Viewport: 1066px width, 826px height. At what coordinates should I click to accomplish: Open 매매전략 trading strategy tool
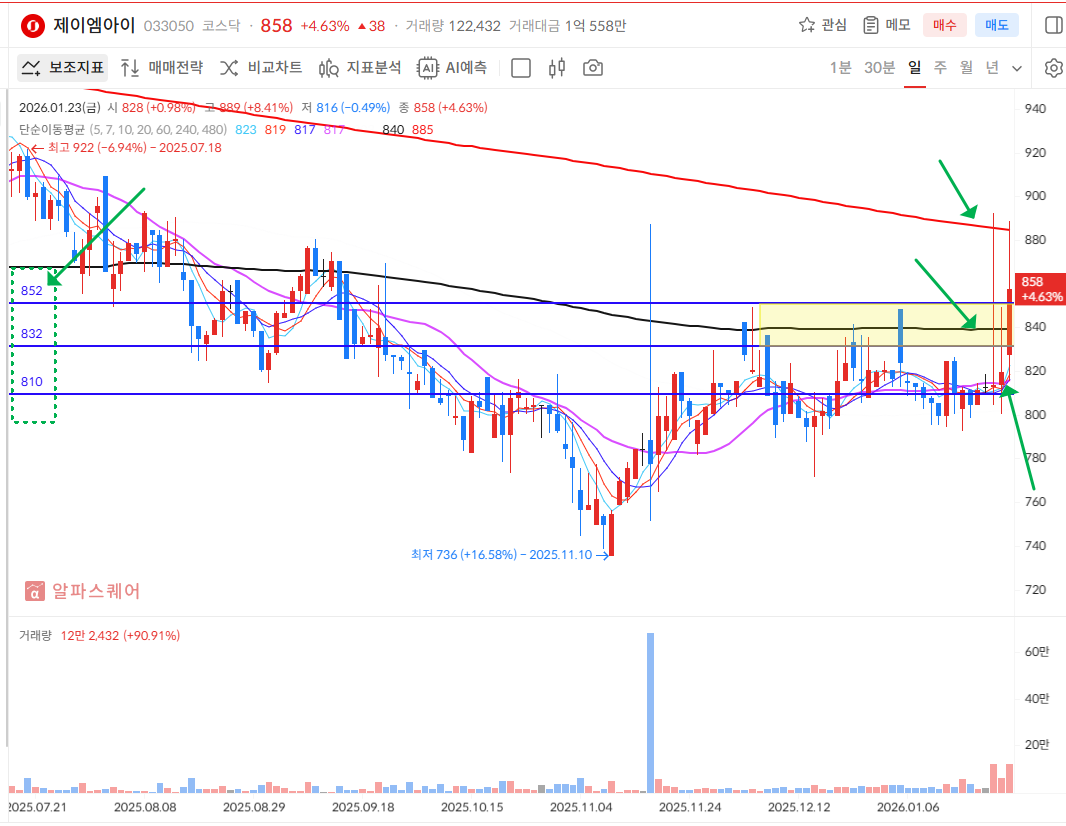pos(161,68)
